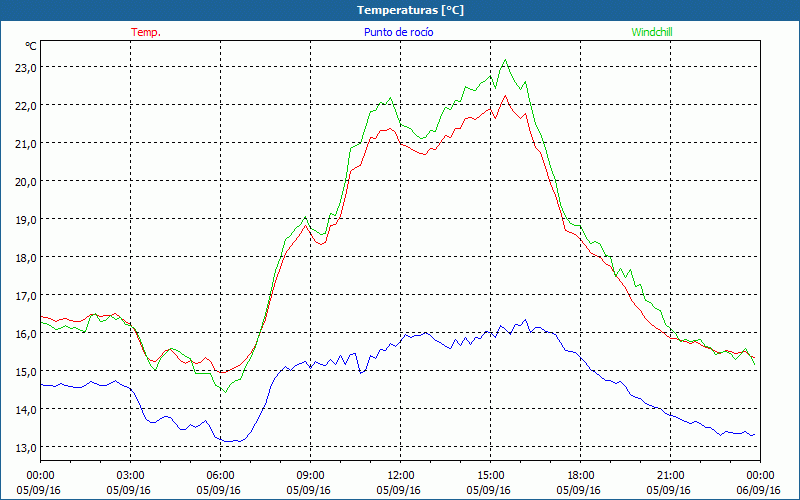
Task: Click the 15:00 time axis label
Action: click(x=490, y=476)
